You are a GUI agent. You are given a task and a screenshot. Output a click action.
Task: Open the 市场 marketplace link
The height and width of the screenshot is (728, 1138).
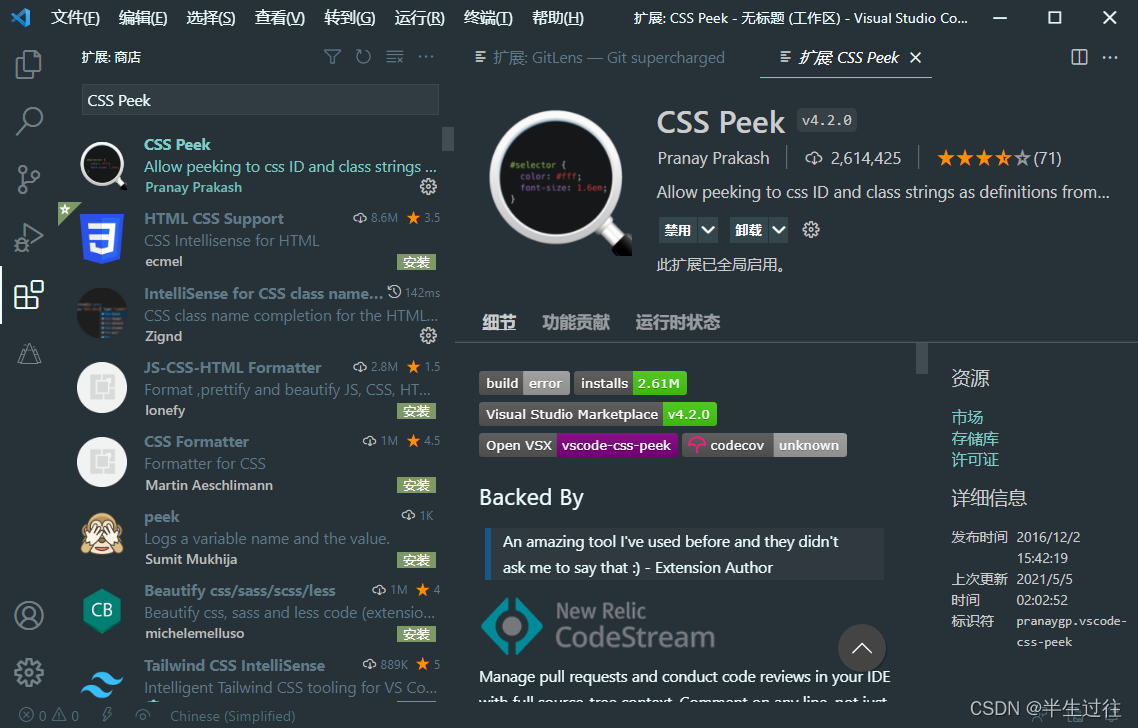coord(967,417)
